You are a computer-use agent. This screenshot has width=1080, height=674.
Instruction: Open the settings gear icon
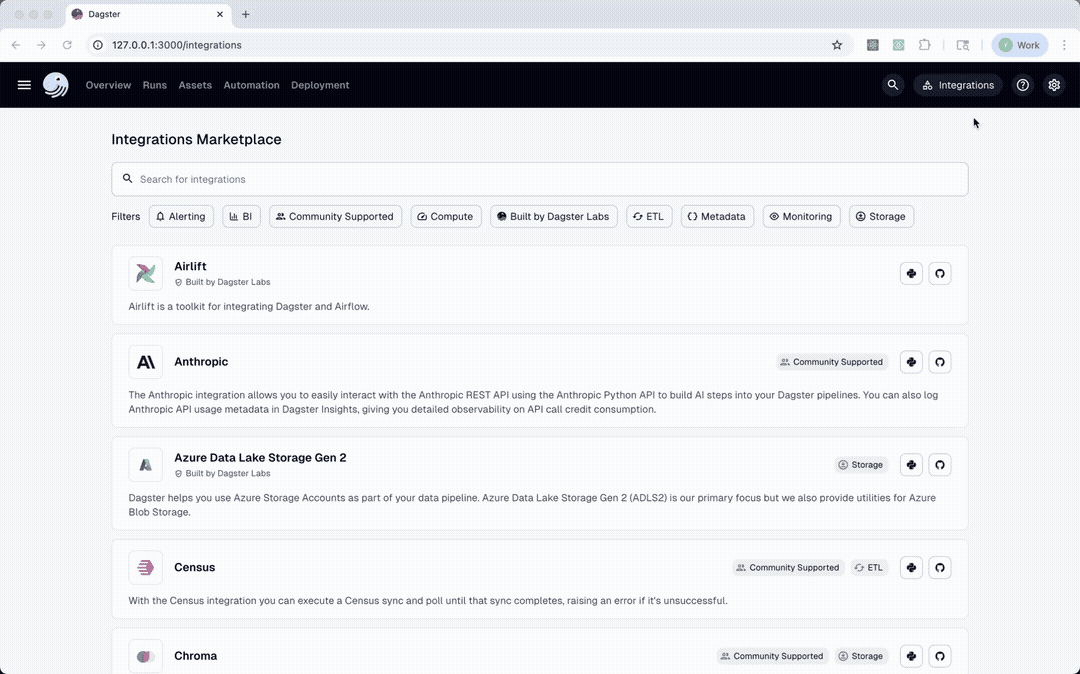pyautogui.click(x=1054, y=85)
